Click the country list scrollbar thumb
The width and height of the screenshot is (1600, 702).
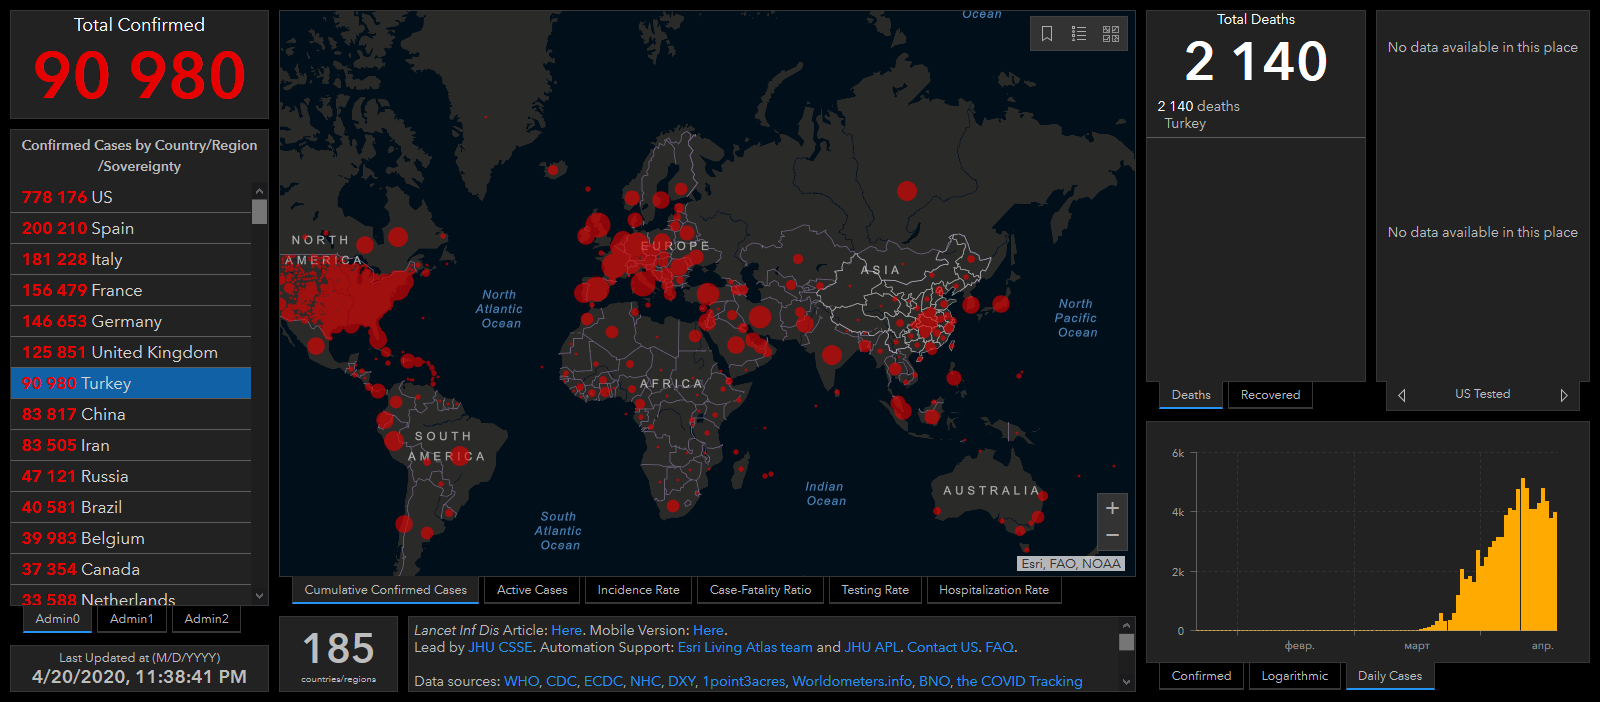coord(259,211)
